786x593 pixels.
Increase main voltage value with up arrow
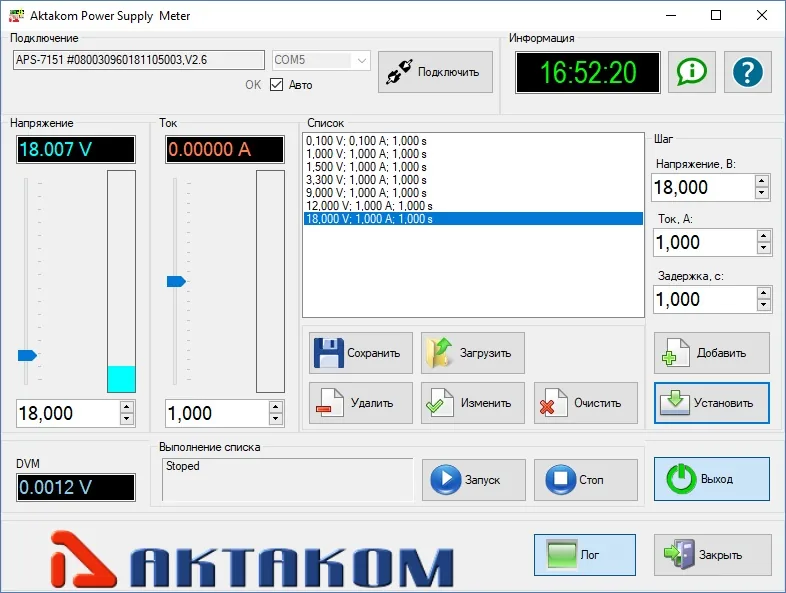coord(127,408)
